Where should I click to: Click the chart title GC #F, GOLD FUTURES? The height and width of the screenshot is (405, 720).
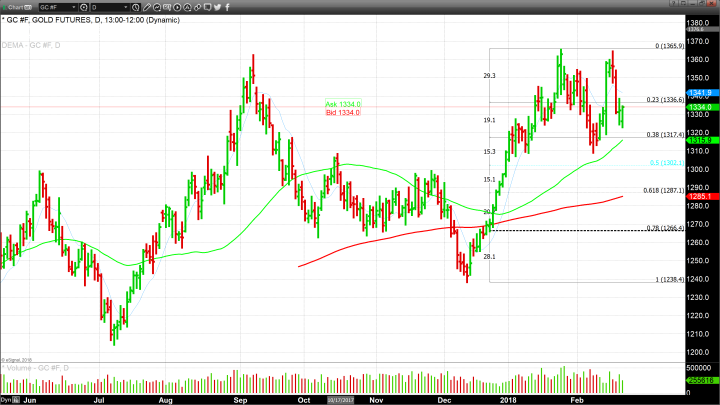tap(60, 19)
